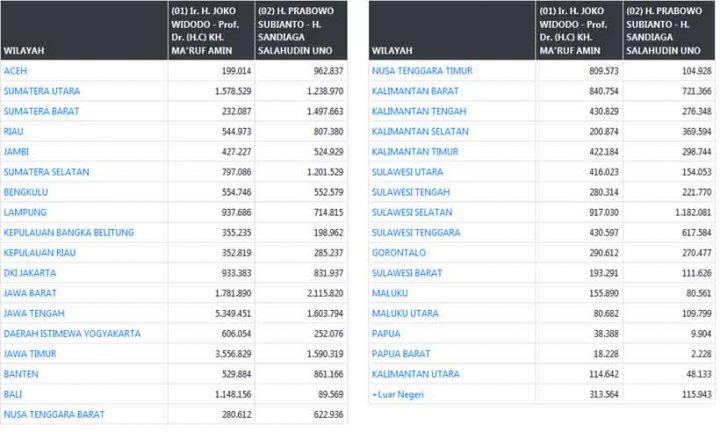
Task: Open KEPULAUAN BANGKA BELITUNG link
Action: coord(69,232)
